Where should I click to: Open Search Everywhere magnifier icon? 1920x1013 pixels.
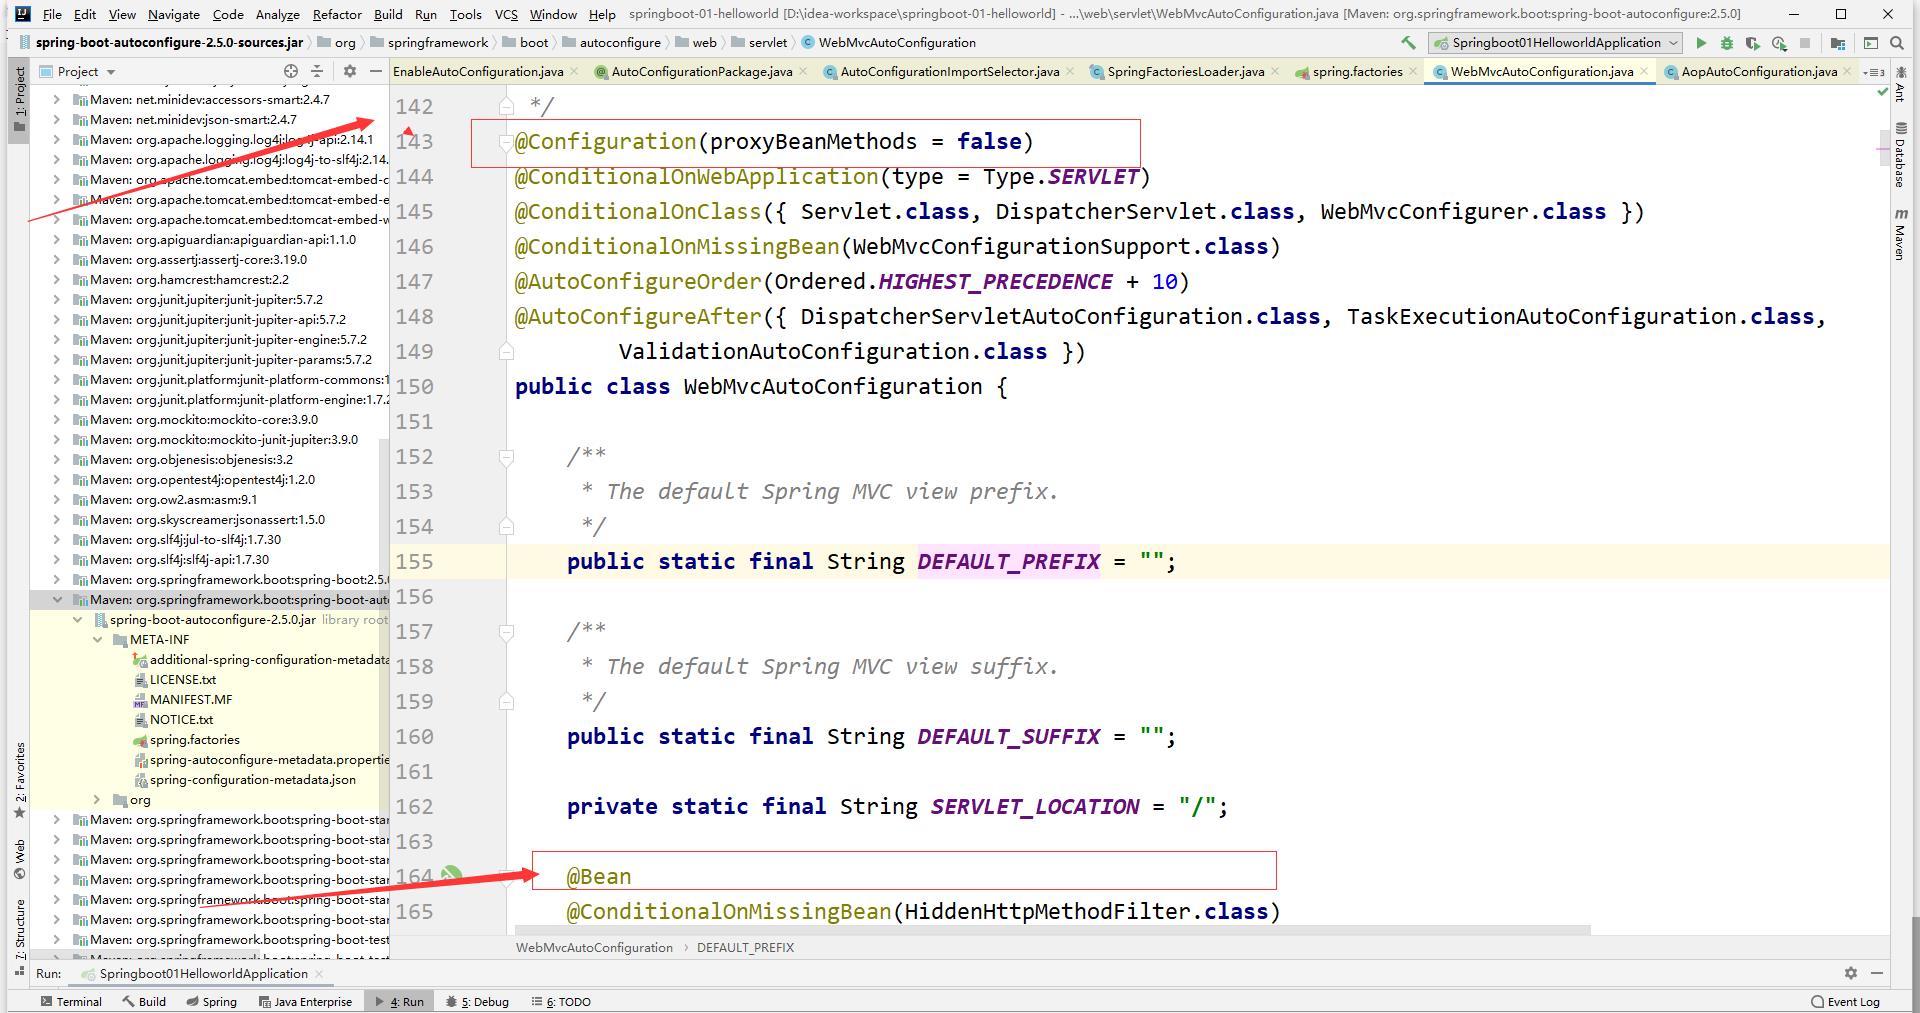1897,43
